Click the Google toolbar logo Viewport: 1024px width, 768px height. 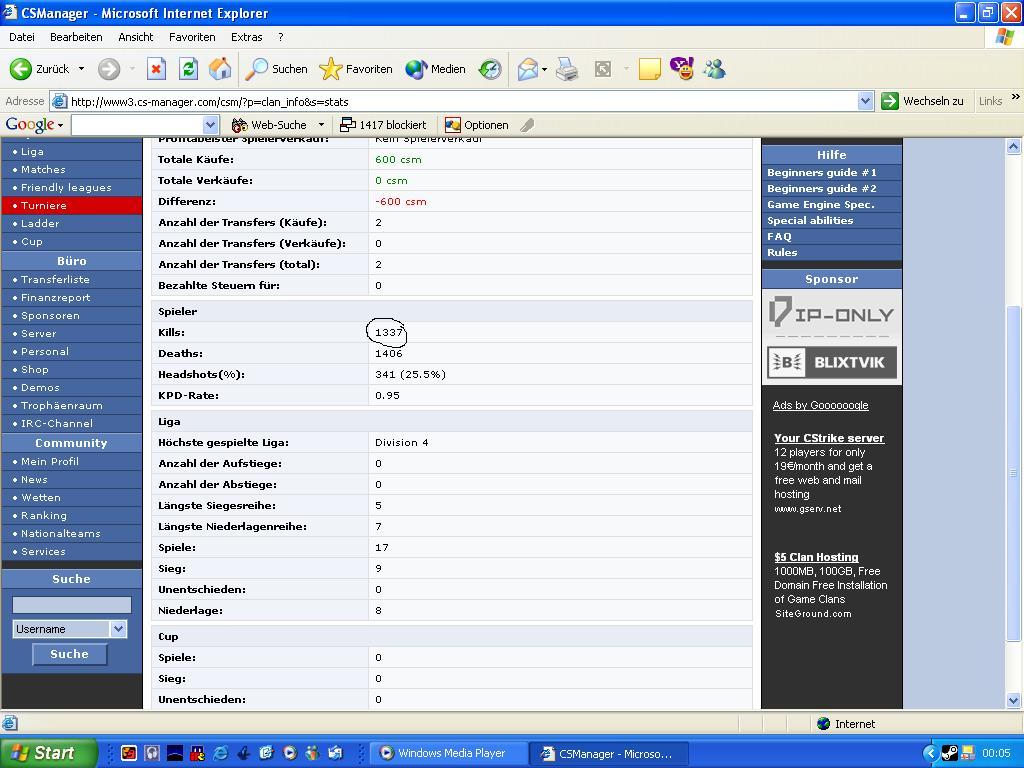click(29, 125)
